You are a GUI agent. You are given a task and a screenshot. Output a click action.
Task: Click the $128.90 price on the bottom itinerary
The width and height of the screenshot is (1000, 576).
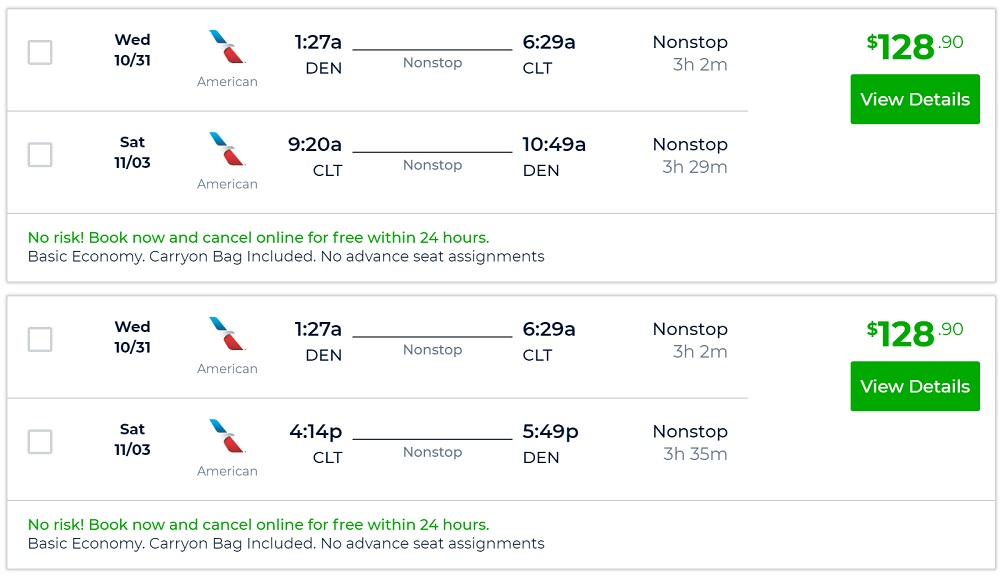pos(914,332)
